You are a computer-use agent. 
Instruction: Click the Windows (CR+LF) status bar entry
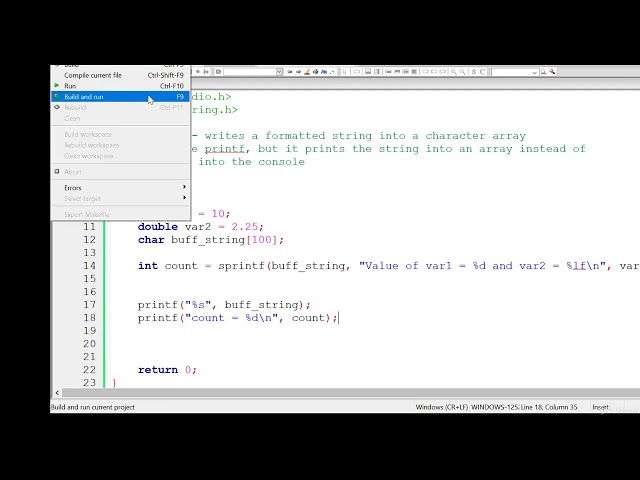pos(442,407)
